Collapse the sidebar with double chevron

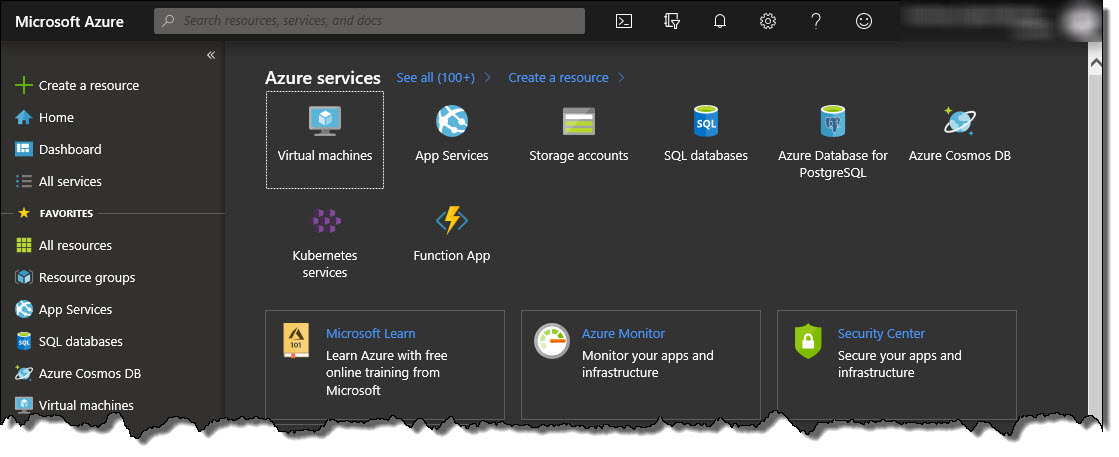(x=211, y=55)
